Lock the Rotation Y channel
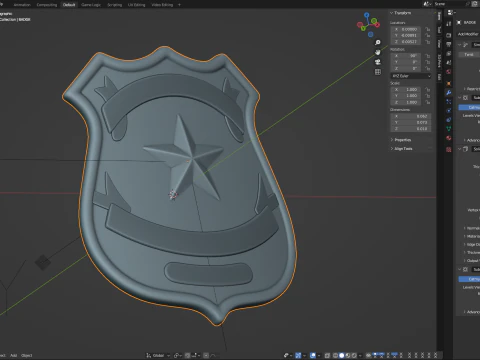The height and width of the screenshot is (360, 480). click(427, 62)
